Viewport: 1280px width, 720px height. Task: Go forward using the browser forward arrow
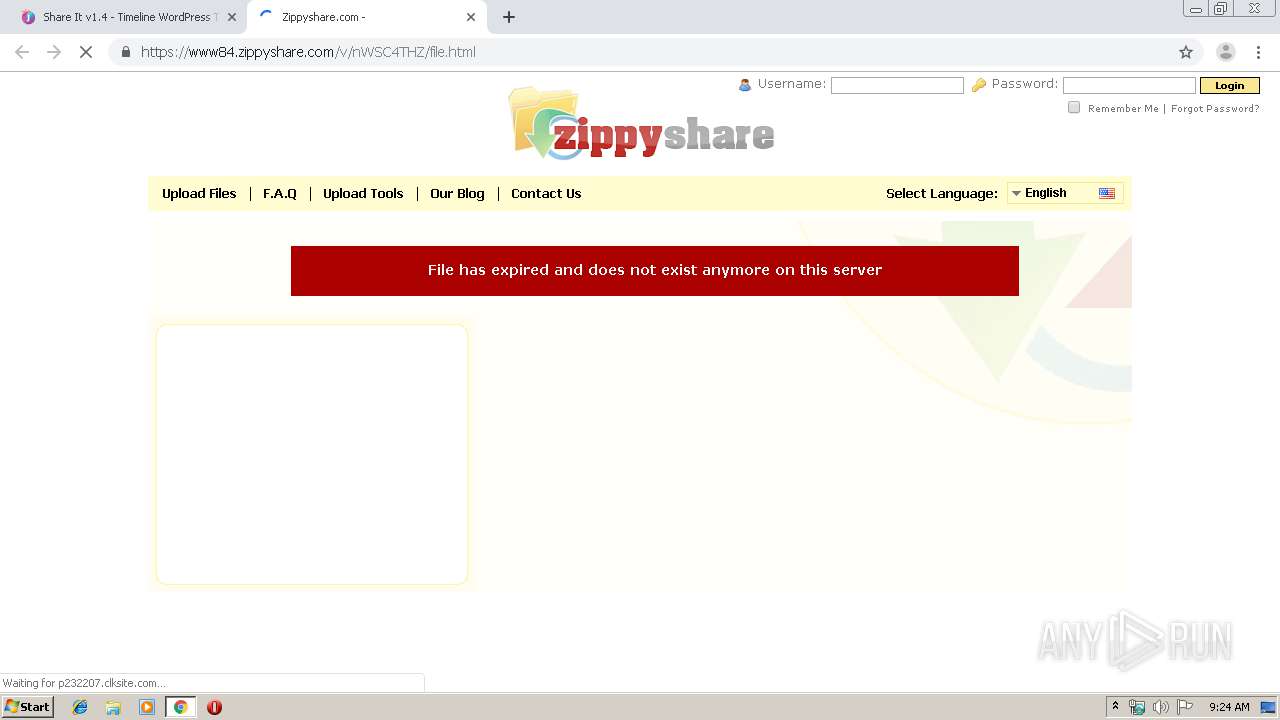(x=54, y=52)
